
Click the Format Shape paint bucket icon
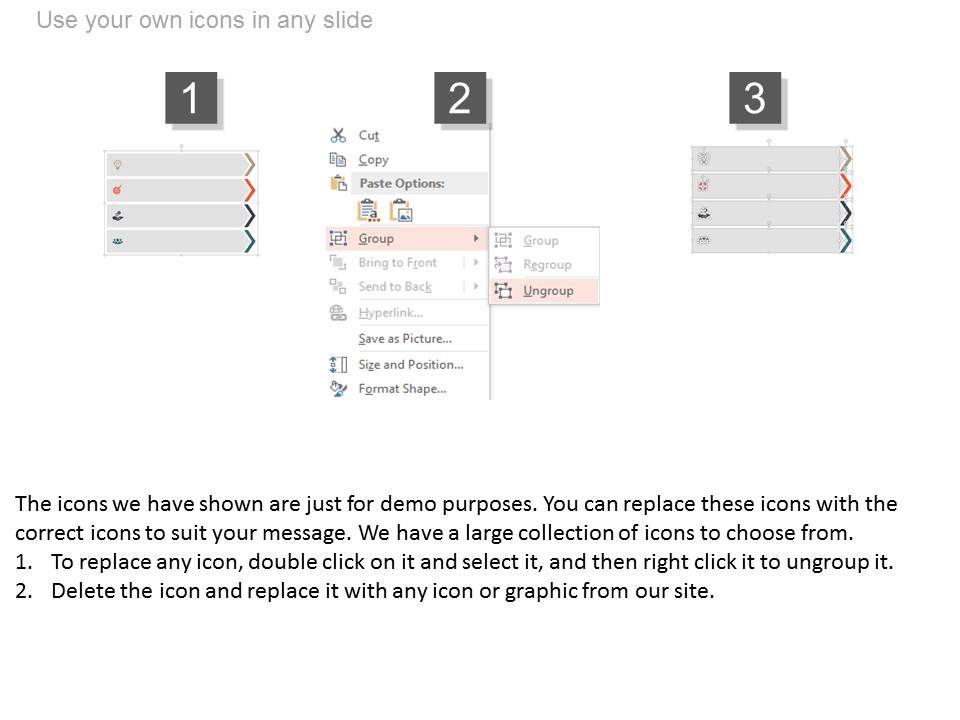click(338, 389)
